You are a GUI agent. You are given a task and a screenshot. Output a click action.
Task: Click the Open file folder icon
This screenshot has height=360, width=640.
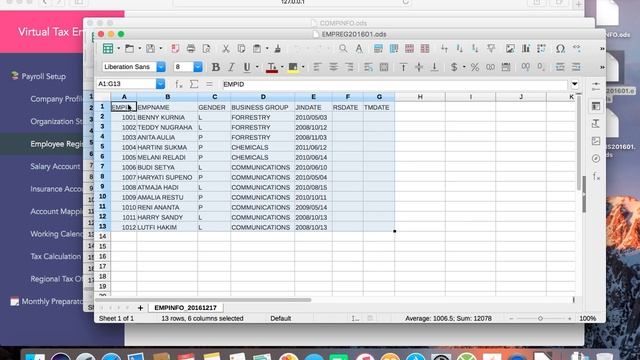tap(129, 49)
